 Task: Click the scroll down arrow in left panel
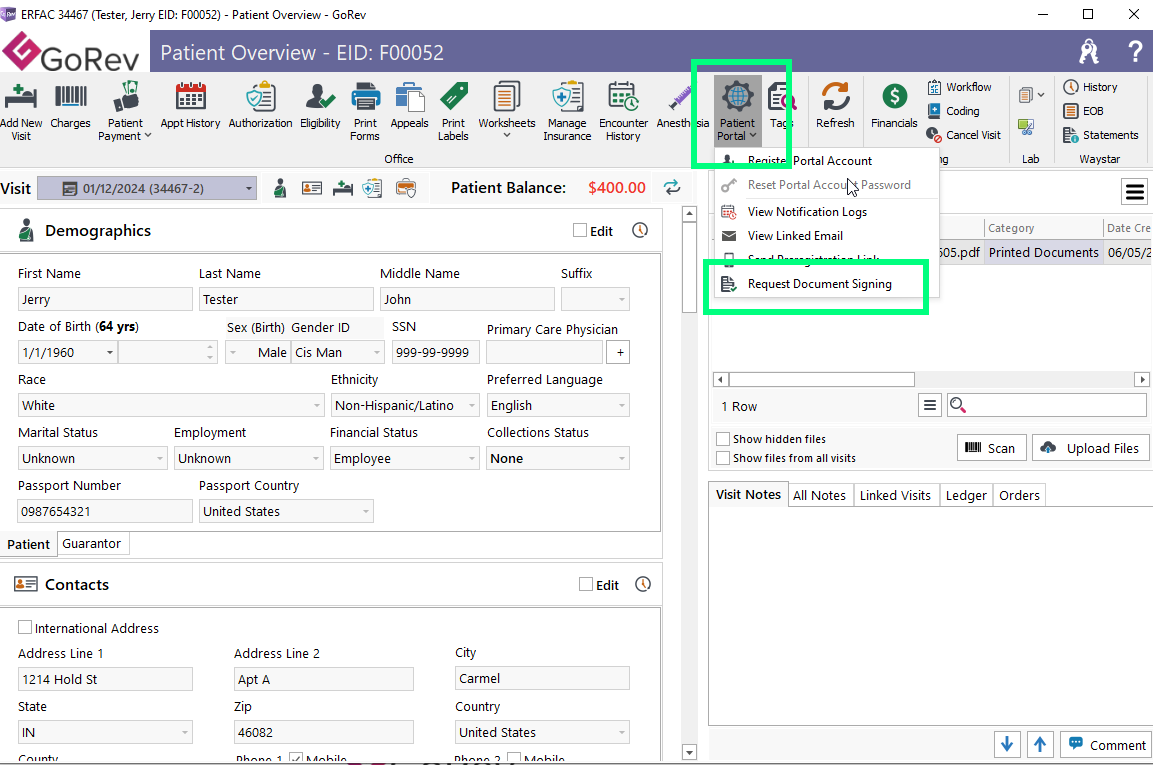689,752
